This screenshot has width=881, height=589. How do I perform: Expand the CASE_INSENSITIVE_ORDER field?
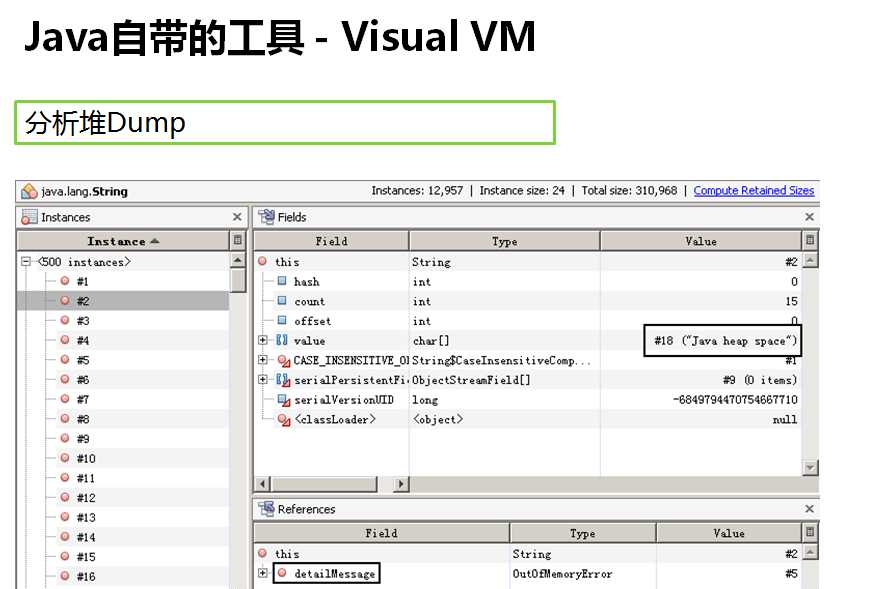click(x=262, y=360)
